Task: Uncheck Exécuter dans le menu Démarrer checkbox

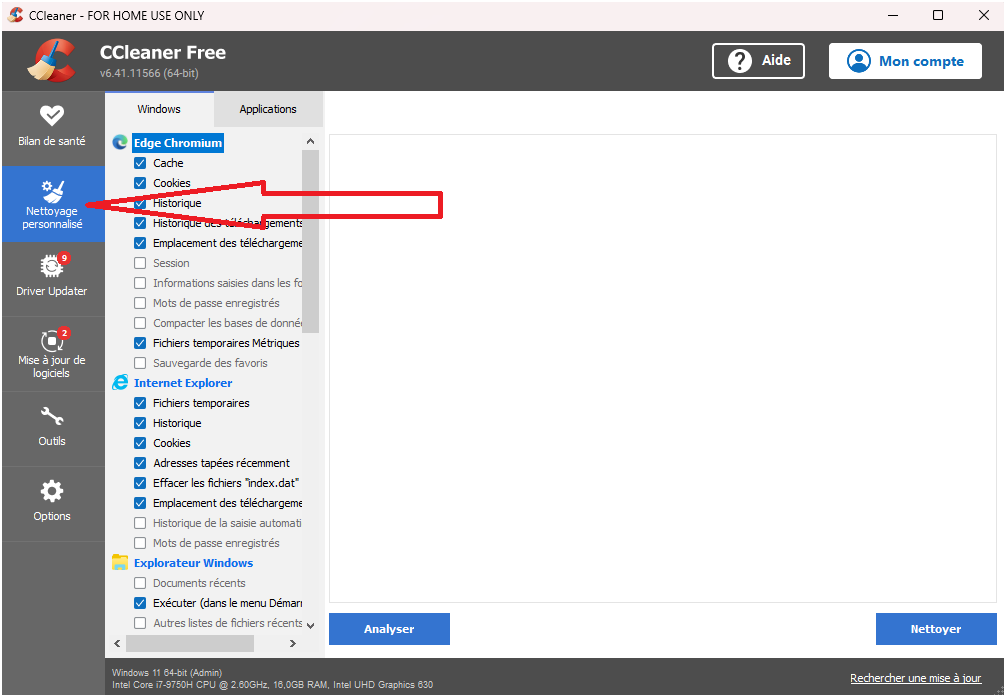Action: coord(140,603)
